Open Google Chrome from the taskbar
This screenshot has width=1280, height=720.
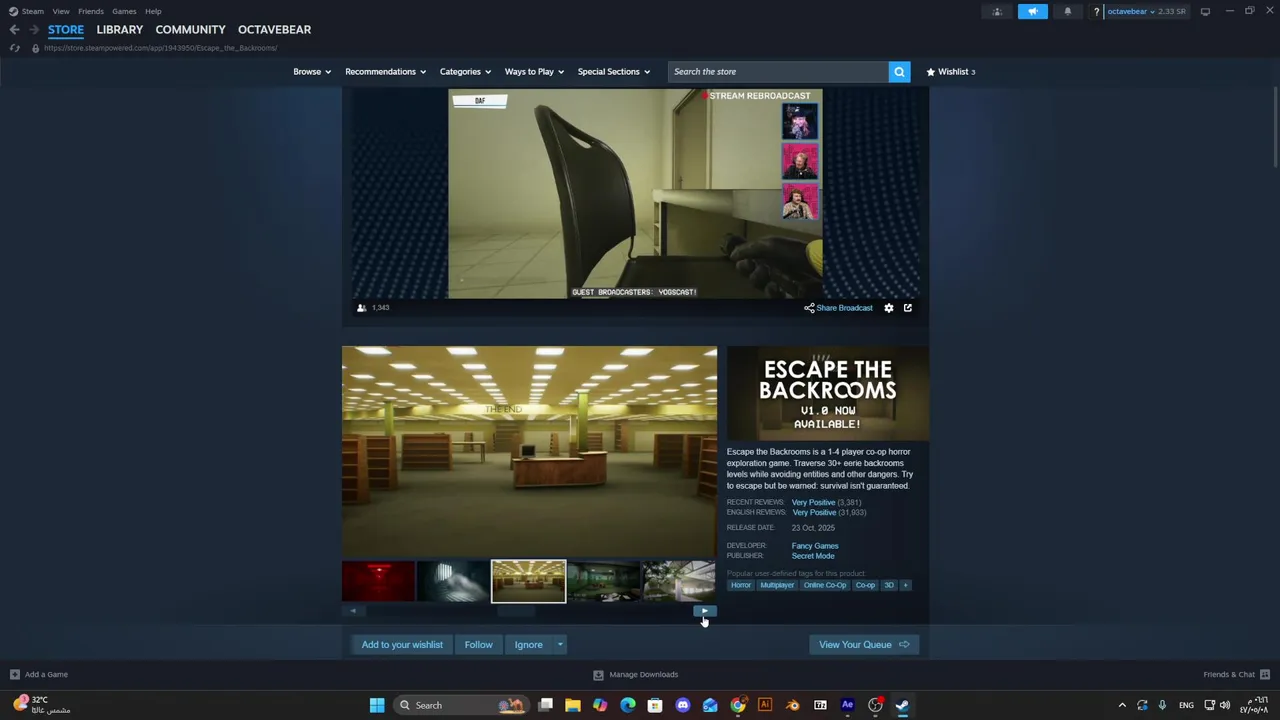[737, 706]
